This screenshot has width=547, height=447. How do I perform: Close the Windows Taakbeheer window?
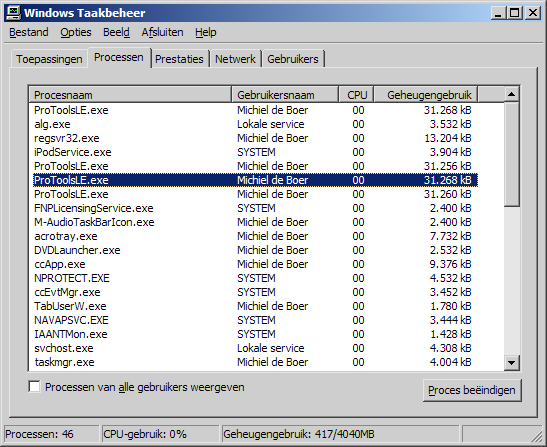[533, 13]
